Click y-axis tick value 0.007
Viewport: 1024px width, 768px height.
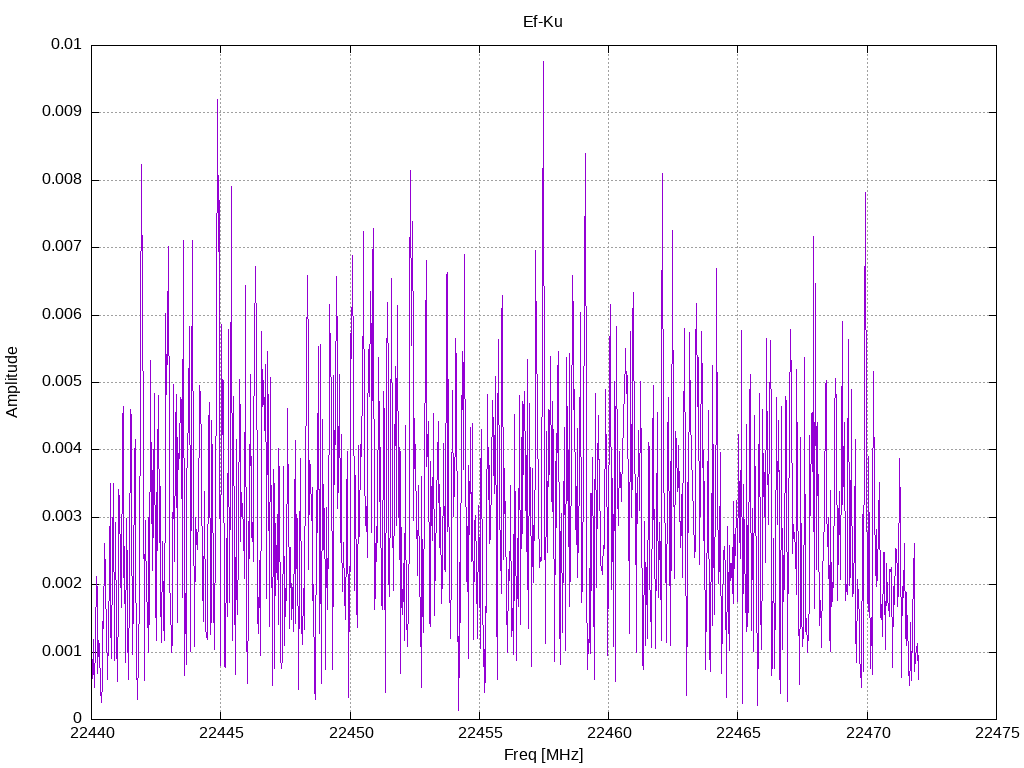click(62, 247)
